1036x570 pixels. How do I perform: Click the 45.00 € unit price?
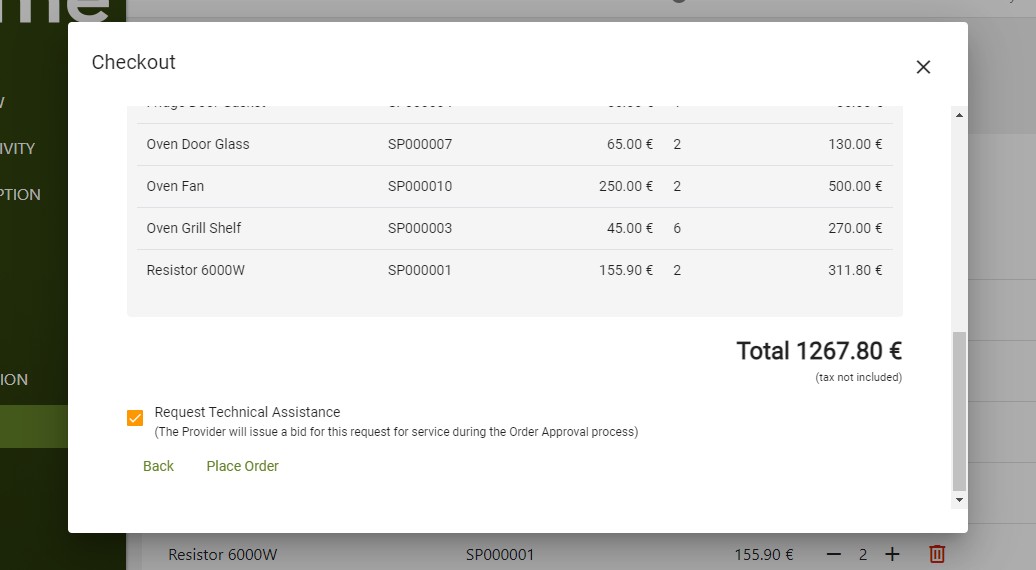[630, 228]
